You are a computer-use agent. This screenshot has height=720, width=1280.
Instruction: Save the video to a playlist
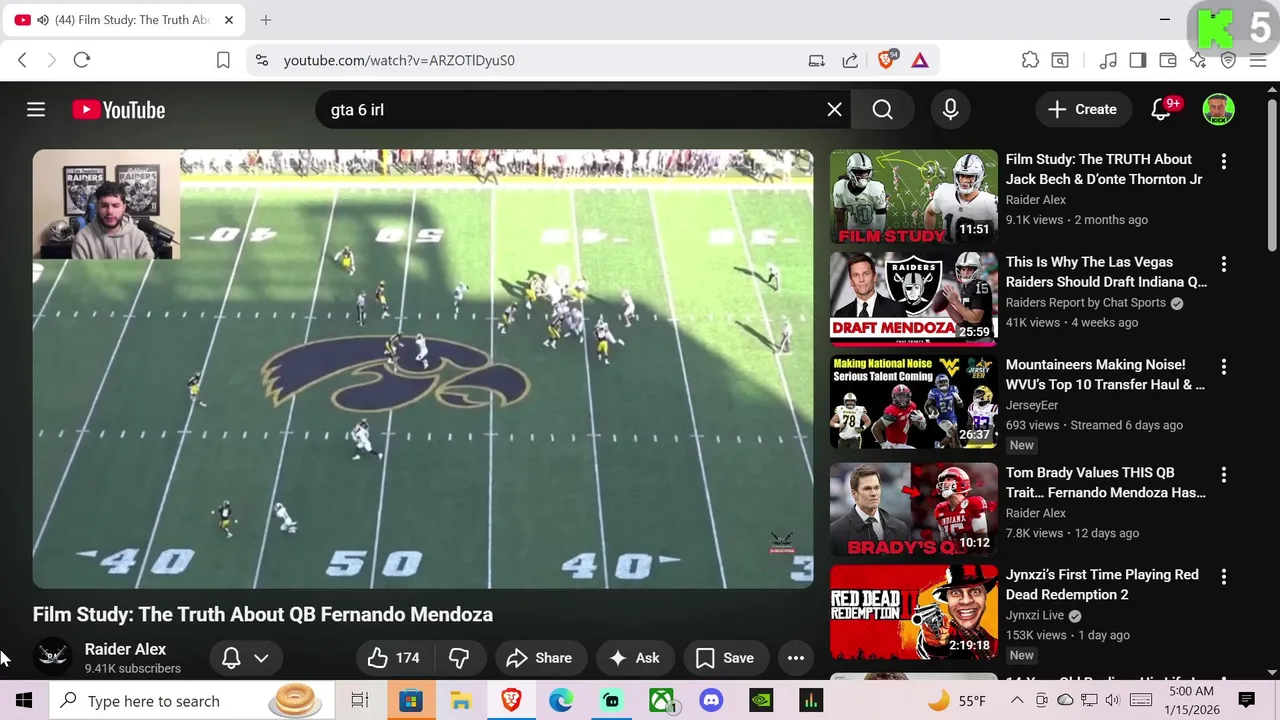(725, 658)
